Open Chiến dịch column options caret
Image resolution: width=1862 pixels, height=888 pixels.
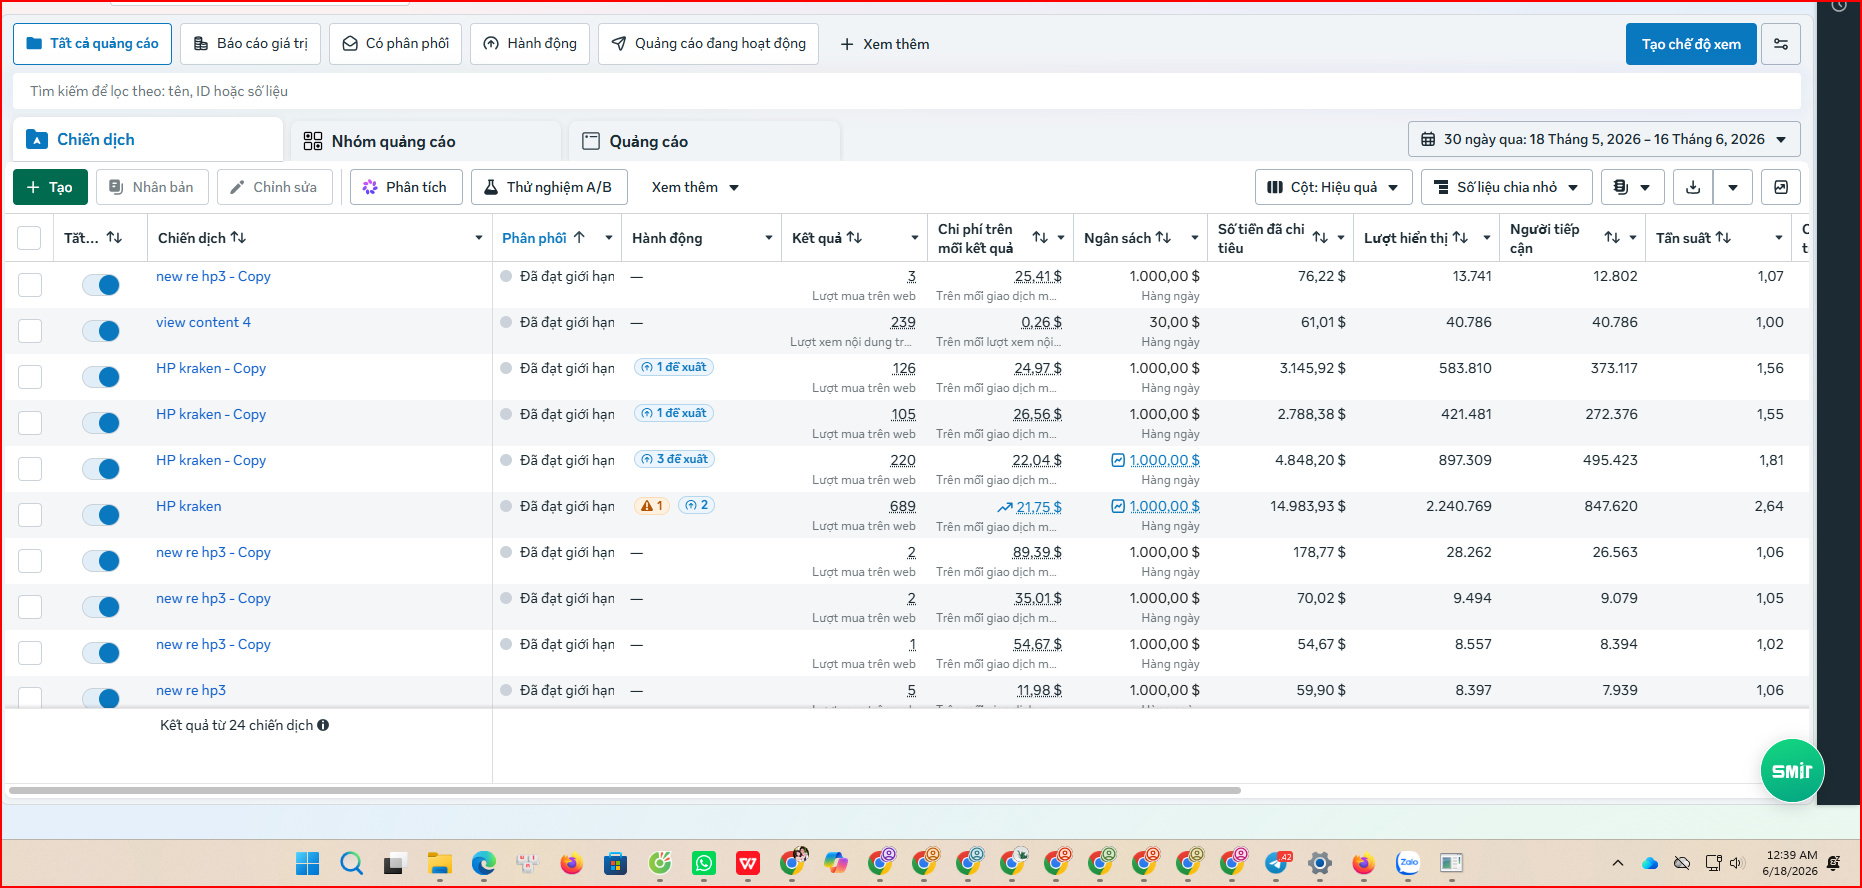478,238
